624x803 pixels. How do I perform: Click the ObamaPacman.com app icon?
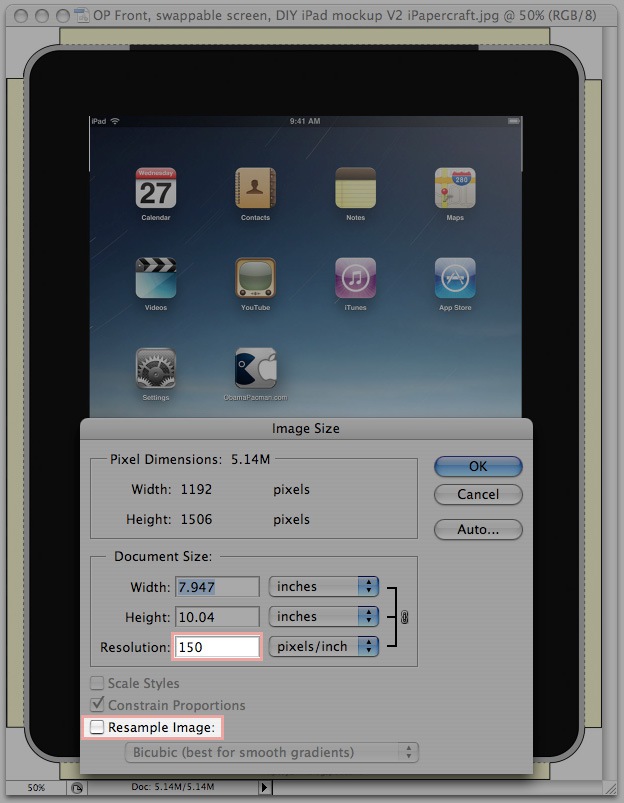[255, 368]
